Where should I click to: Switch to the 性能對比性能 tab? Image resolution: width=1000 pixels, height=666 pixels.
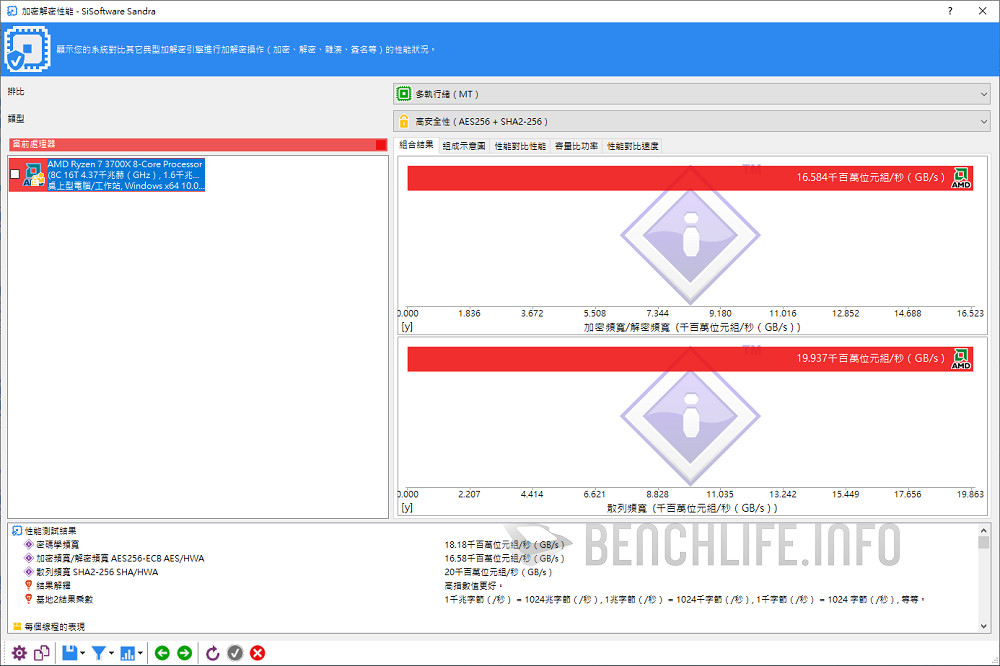coord(520,146)
